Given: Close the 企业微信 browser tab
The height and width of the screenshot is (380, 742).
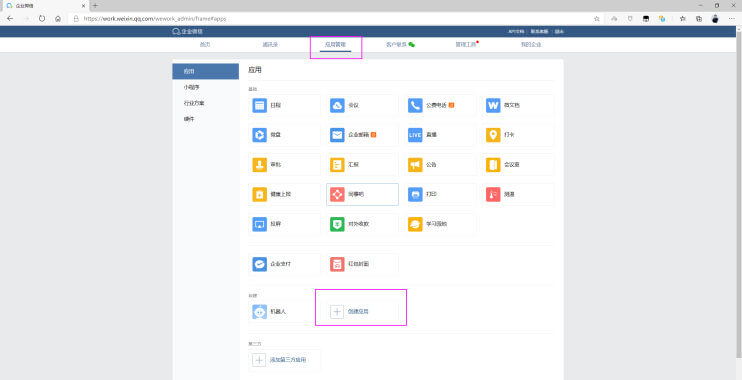Looking at the screenshot, I should pos(83,6).
